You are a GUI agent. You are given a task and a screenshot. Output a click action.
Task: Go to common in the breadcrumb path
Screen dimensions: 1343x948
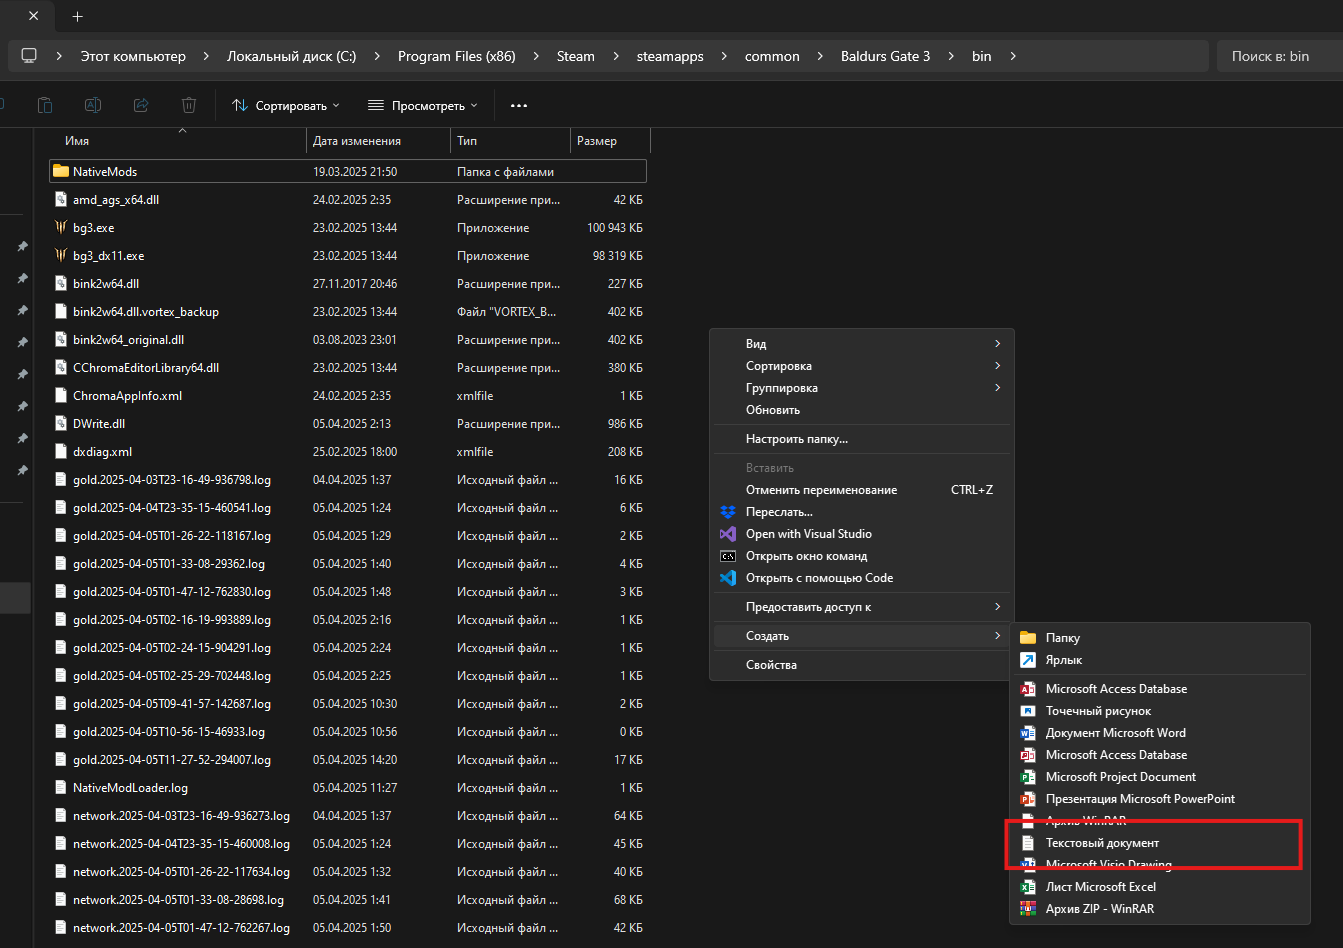(x=772, y=56)
